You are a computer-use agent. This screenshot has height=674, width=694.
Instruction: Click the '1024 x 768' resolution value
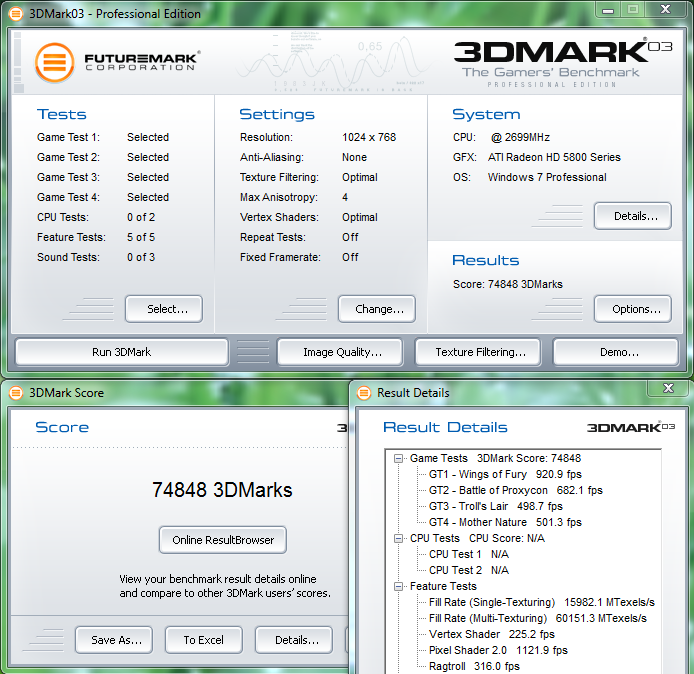[x=369, y=137]
